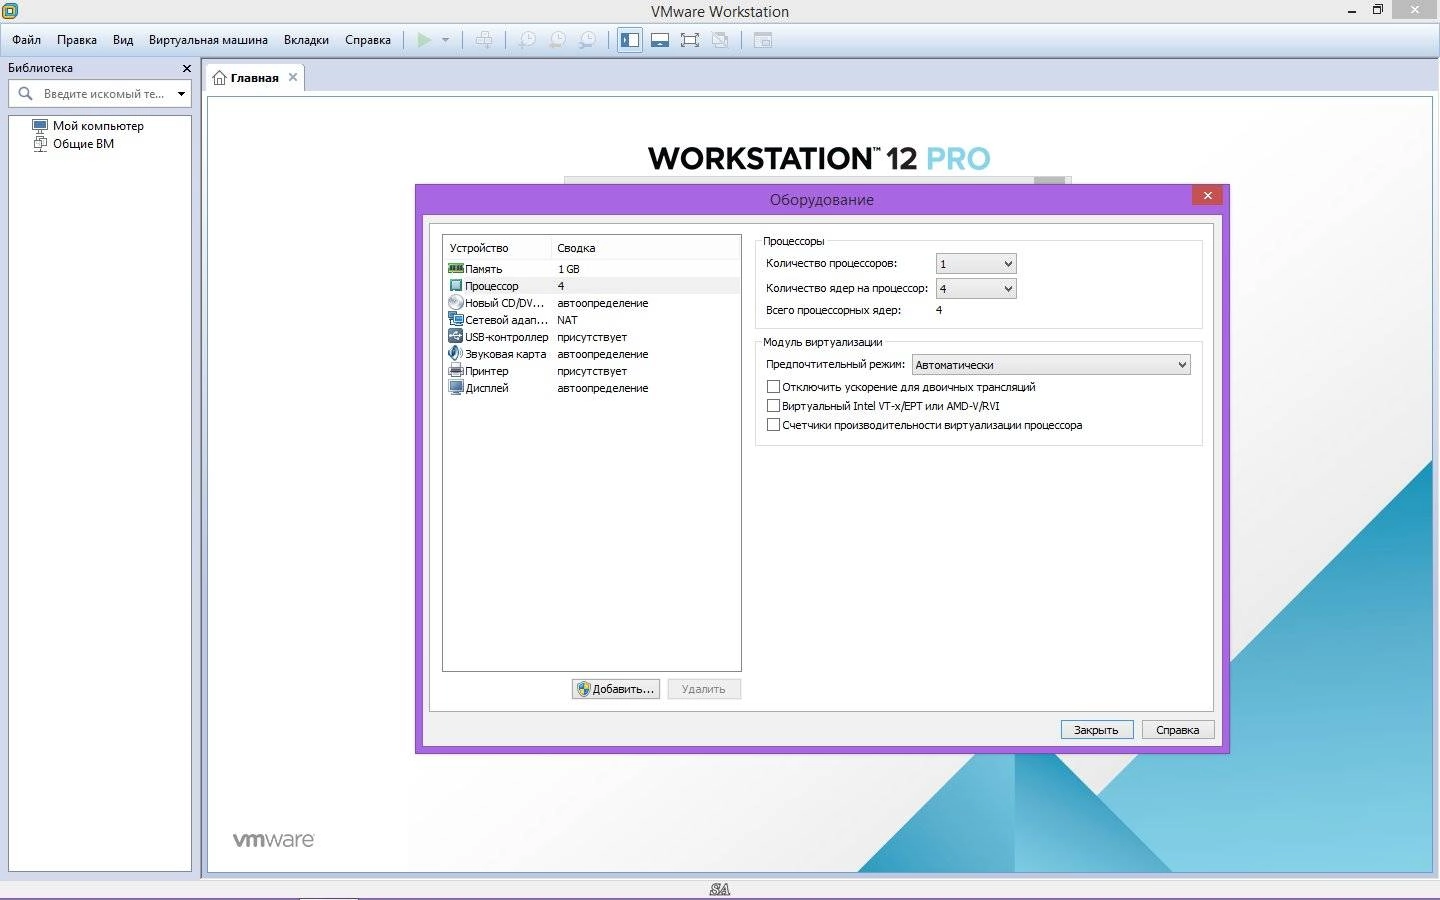Open Количество ядер на процессор dropdown
This screenshot has width=1440, height=900.
point(976,289)
